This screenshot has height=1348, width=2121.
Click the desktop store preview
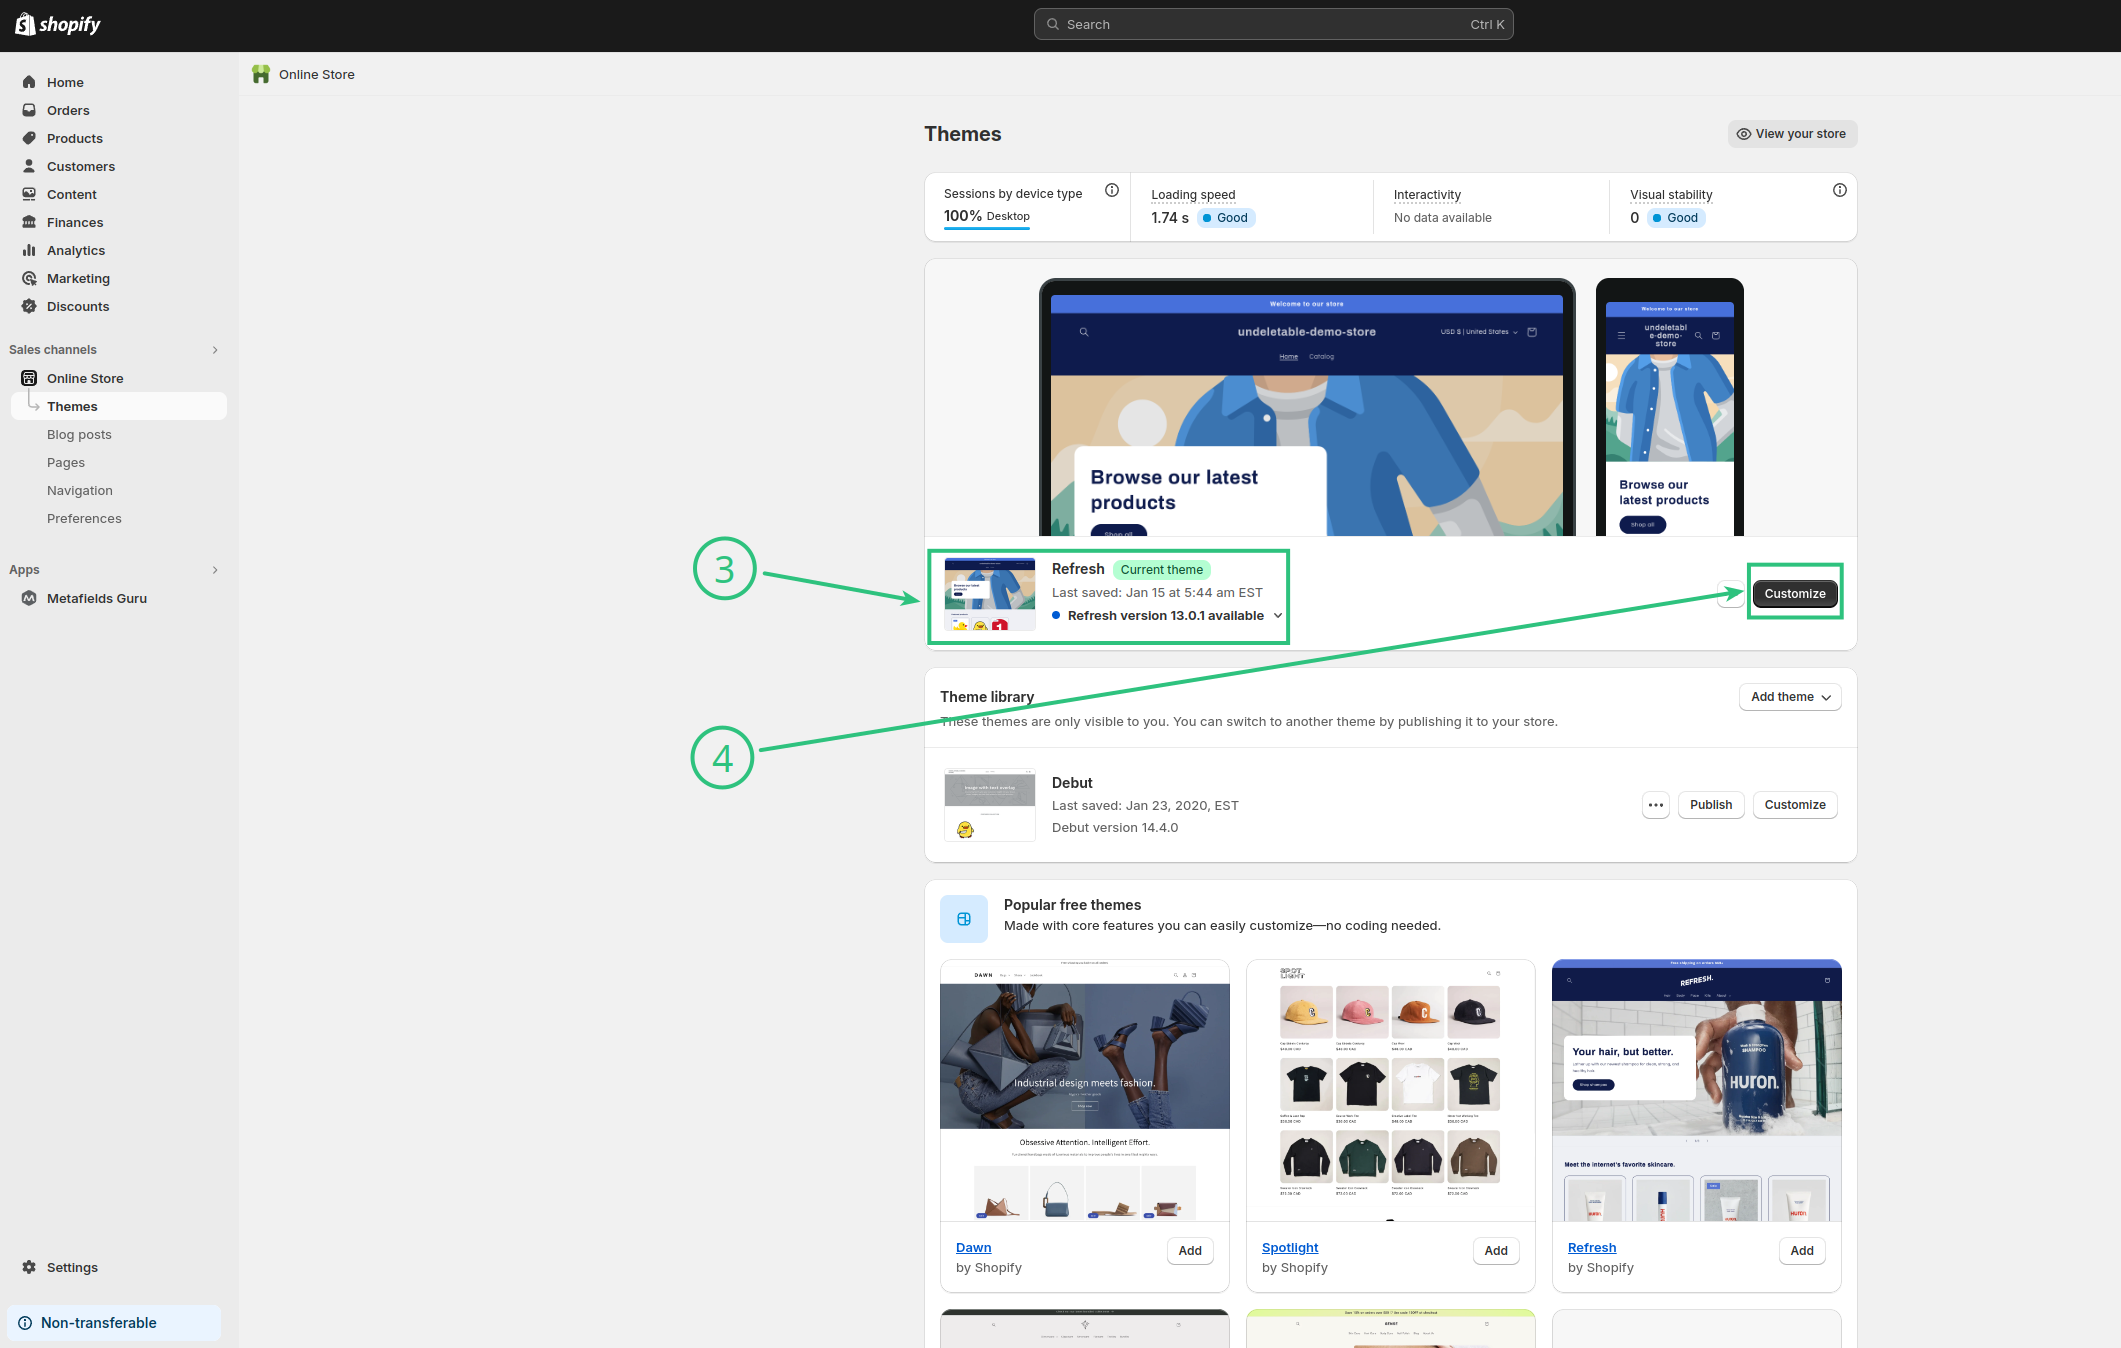1307,408
